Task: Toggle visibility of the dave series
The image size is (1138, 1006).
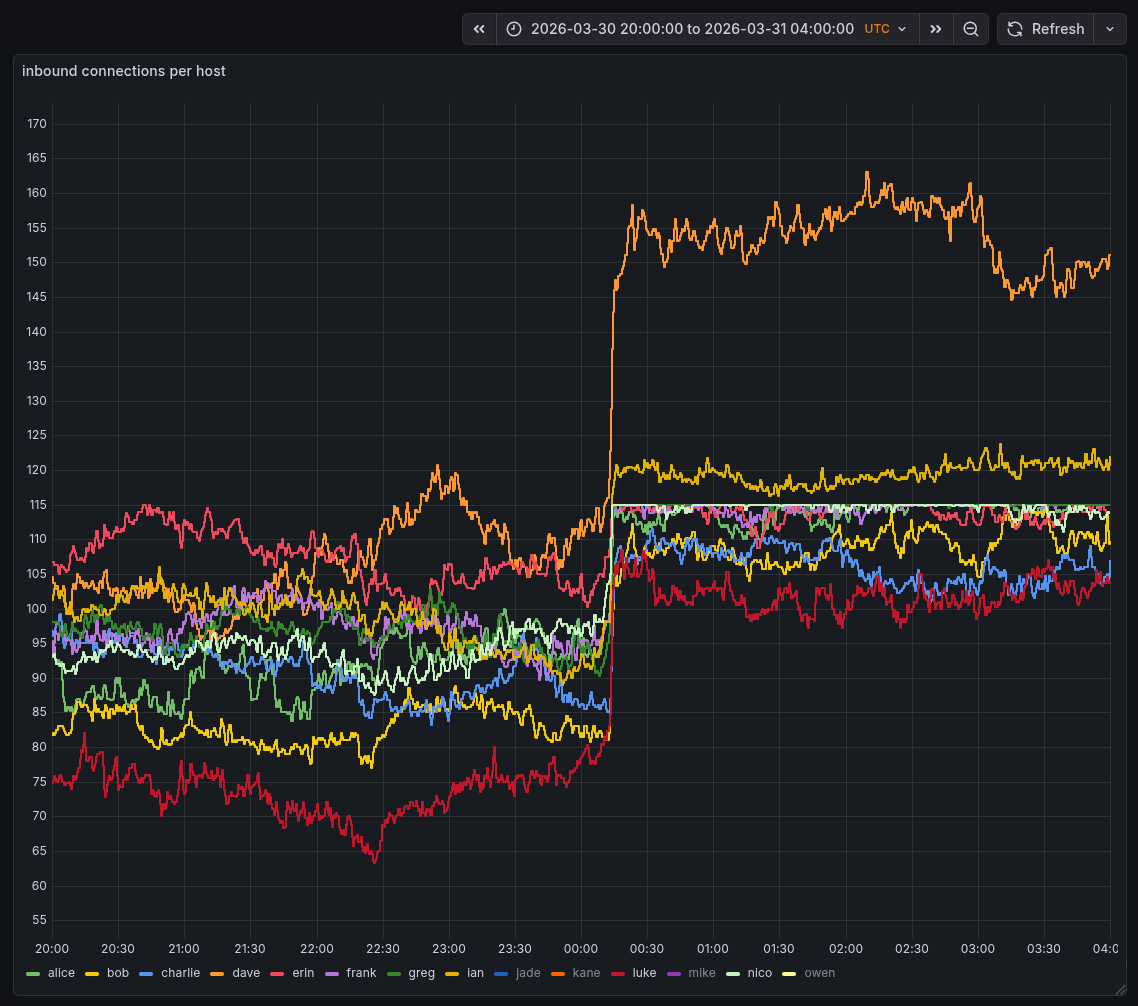Action: [x=245, y=973]
